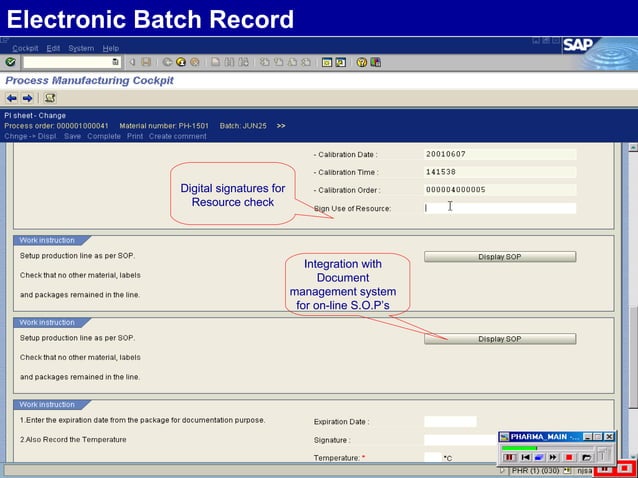Click the printer icon in the standard toolbar
The width and height of the screenshot is (638, 478).
(215, 62)
